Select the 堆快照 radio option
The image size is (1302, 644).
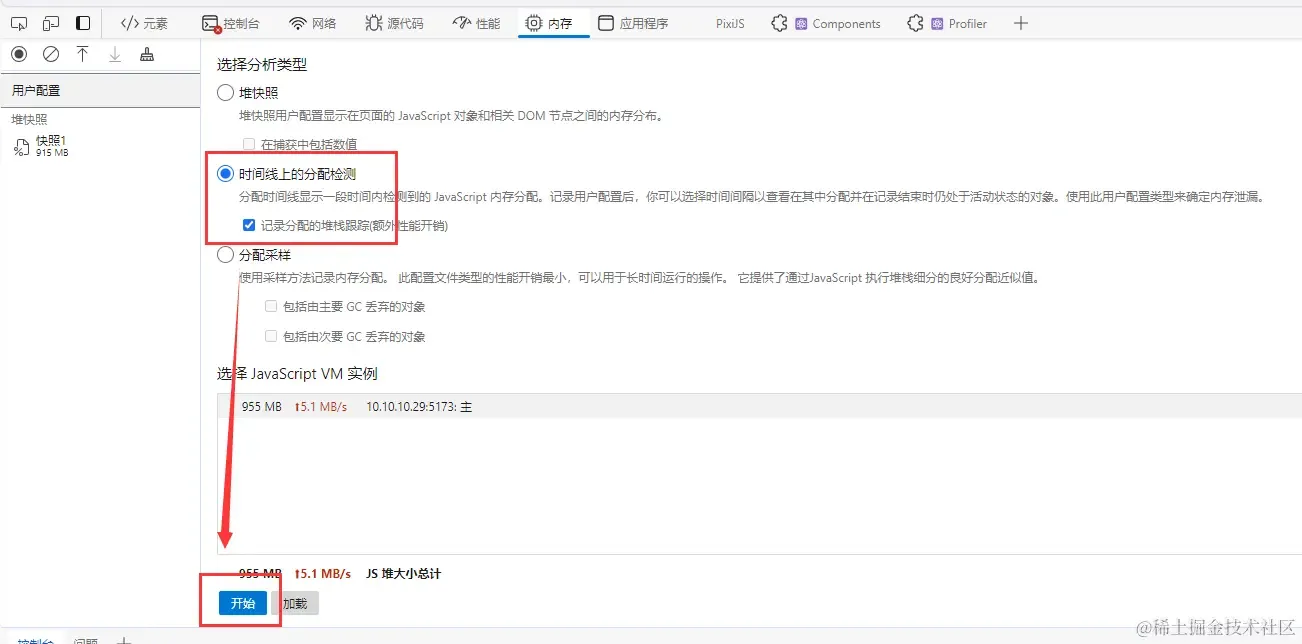[x=226, y=93]
